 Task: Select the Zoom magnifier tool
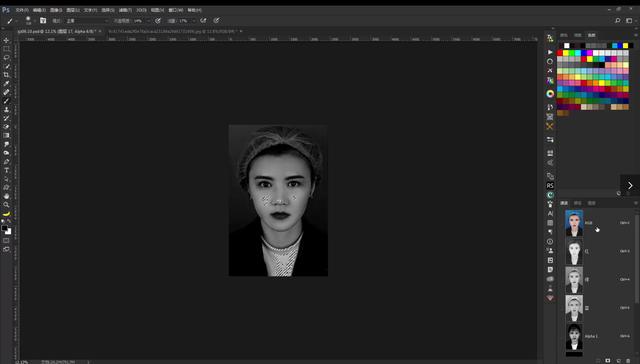point(6,205)
